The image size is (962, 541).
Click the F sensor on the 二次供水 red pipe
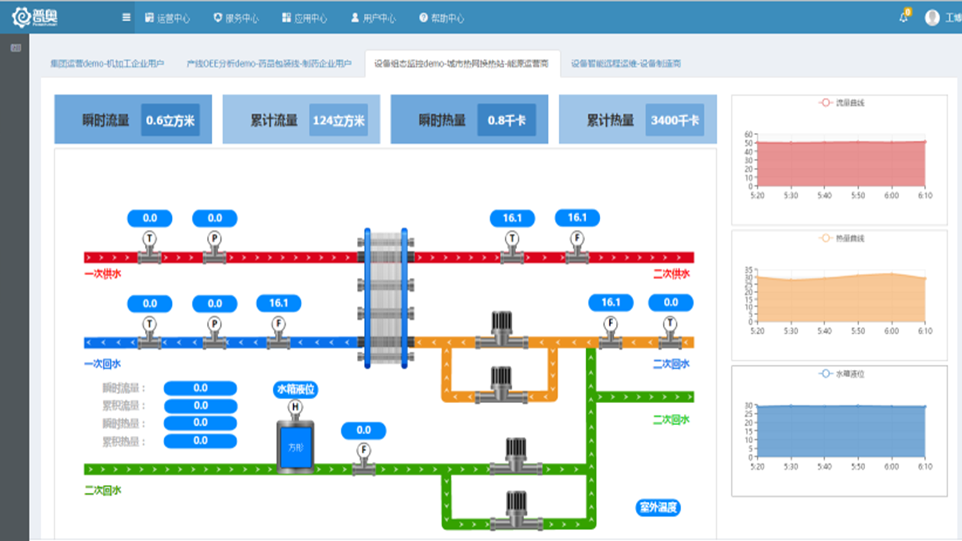pyautogui.click(x=577, y=247)
